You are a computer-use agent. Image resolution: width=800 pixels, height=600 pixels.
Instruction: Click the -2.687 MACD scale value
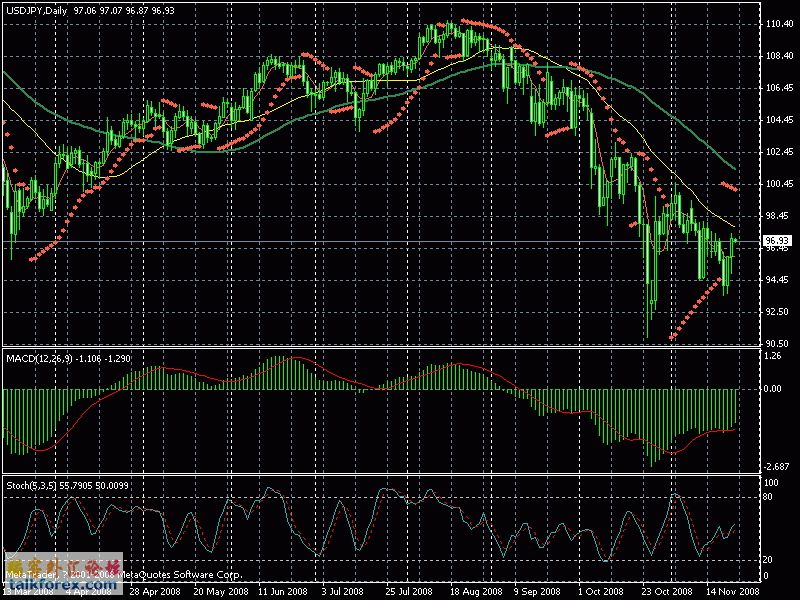777,467
